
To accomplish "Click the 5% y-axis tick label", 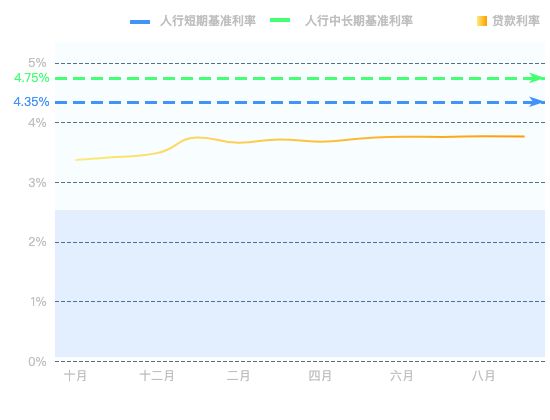I will 37,63.
